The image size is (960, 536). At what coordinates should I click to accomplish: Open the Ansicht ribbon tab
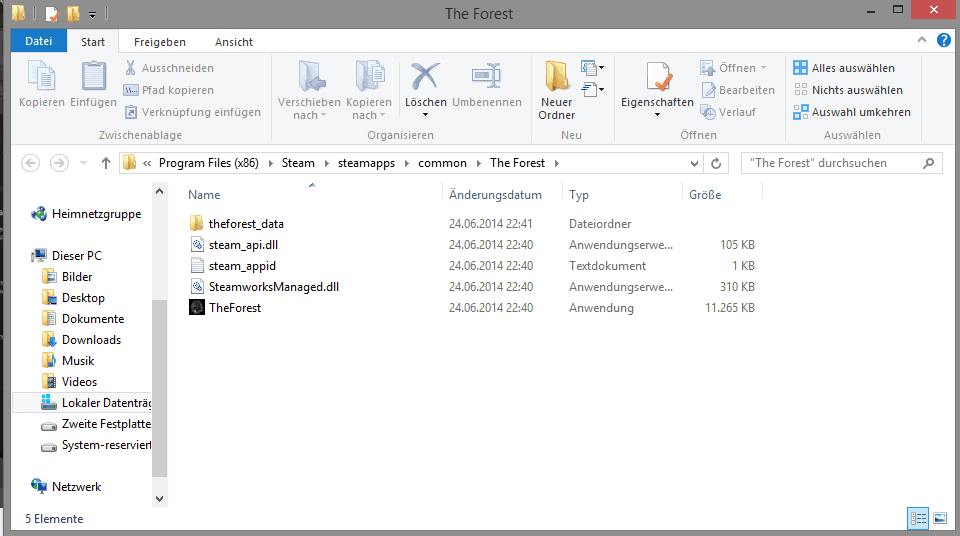click(x=233, y=42)
